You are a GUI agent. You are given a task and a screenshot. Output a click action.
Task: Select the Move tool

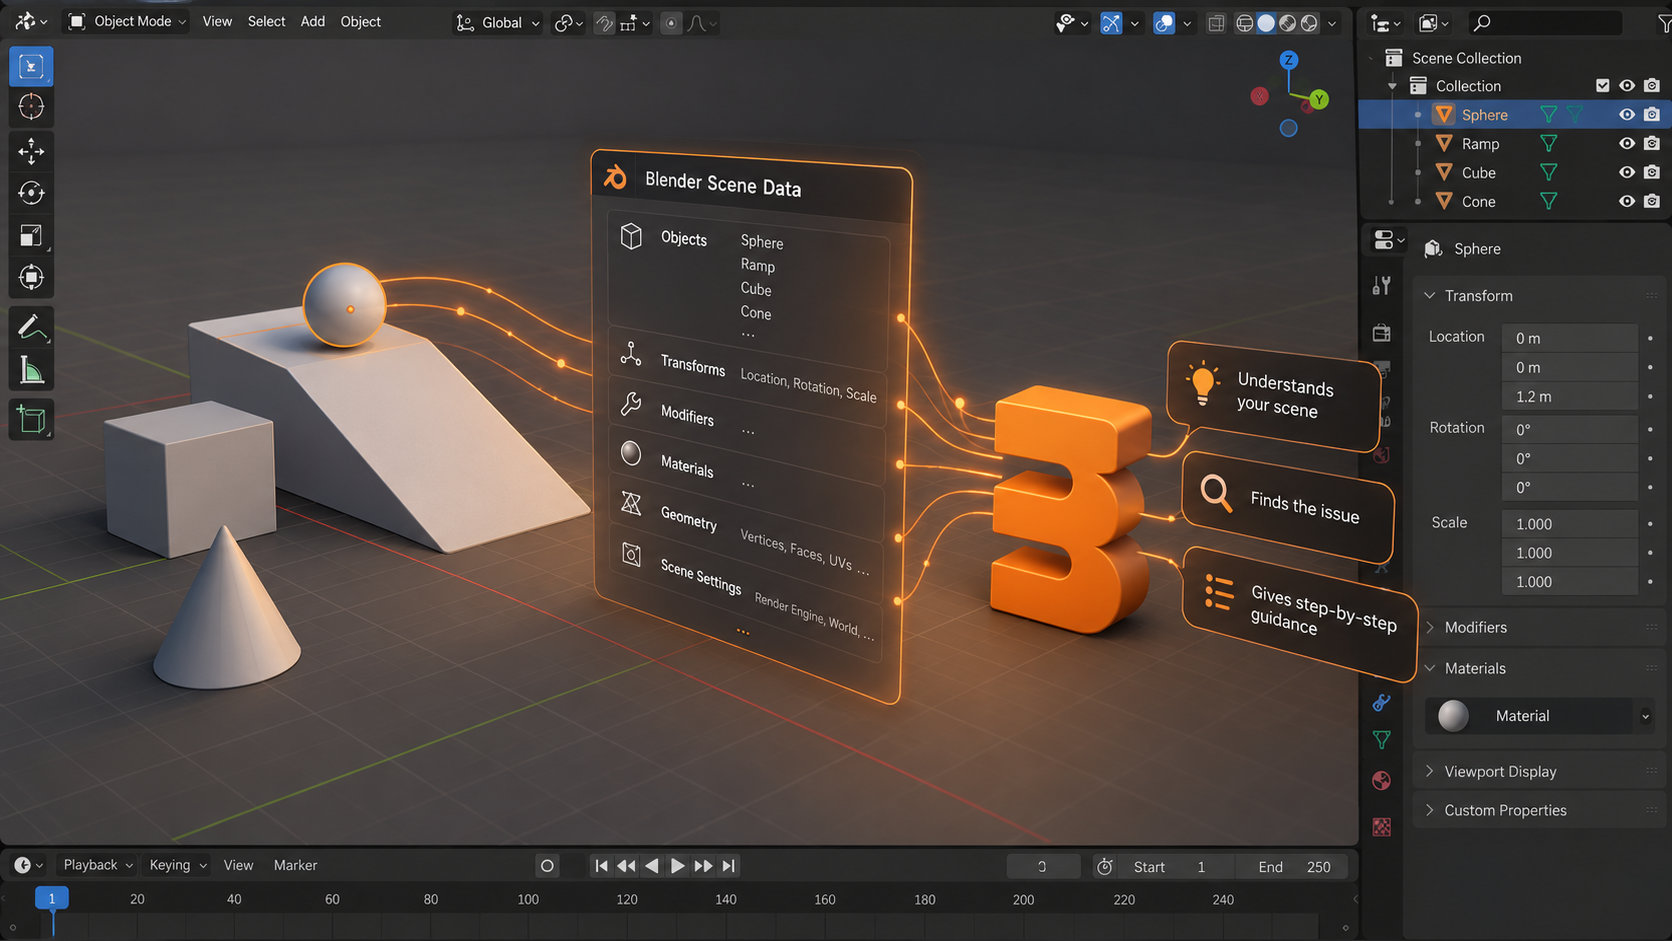tap(31, 151)
